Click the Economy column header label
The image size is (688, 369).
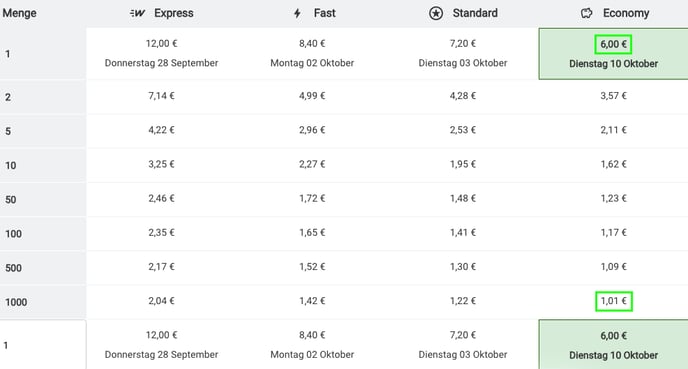click(x=626, y=13)
